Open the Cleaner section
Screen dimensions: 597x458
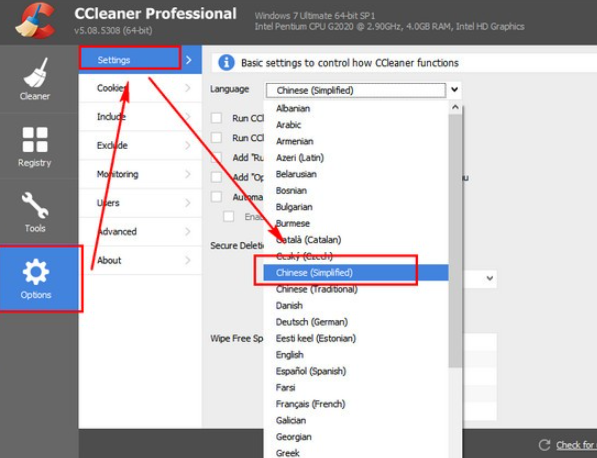(x=35, y=79)
